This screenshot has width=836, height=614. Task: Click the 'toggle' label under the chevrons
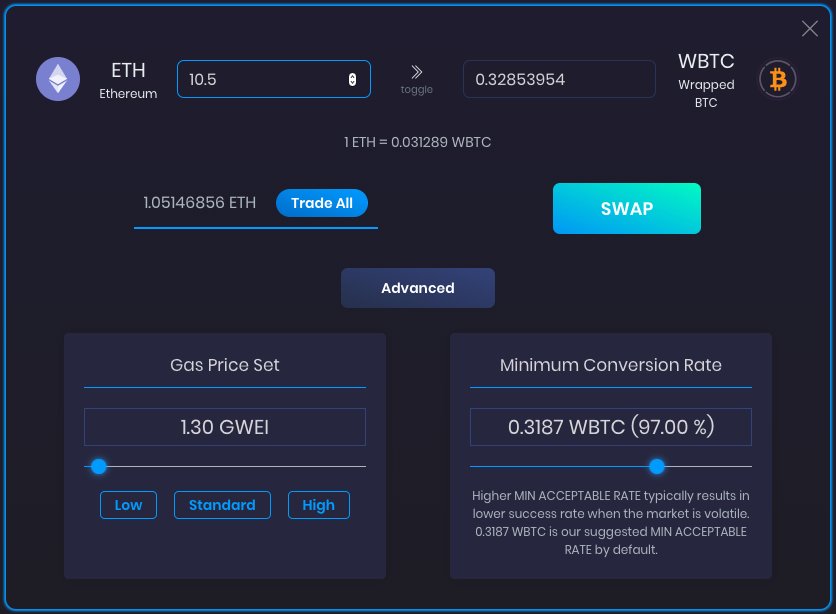coord(417,90)
